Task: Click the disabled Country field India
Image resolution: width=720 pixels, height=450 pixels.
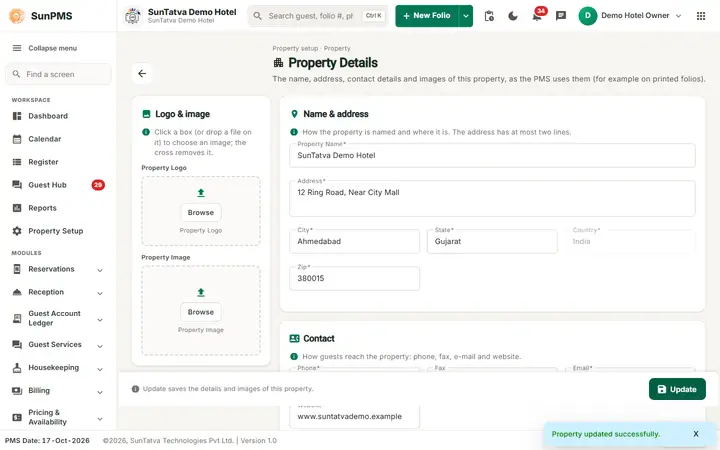Action: click(630, 241)
